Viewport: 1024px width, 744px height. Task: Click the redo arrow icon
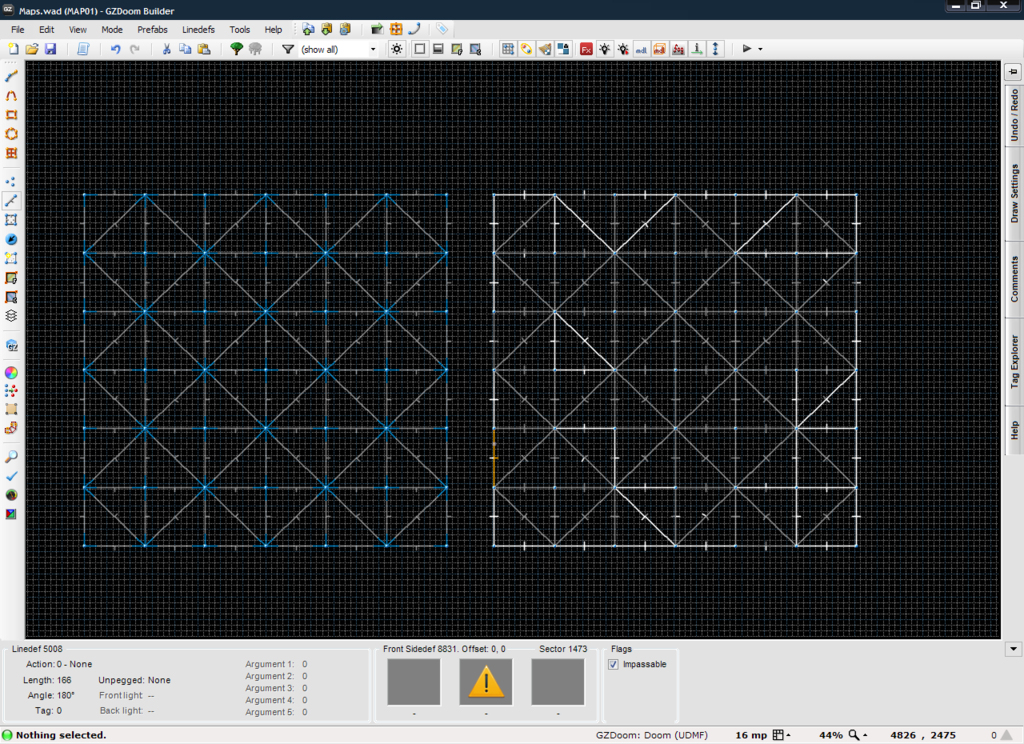tap(135, 49)
